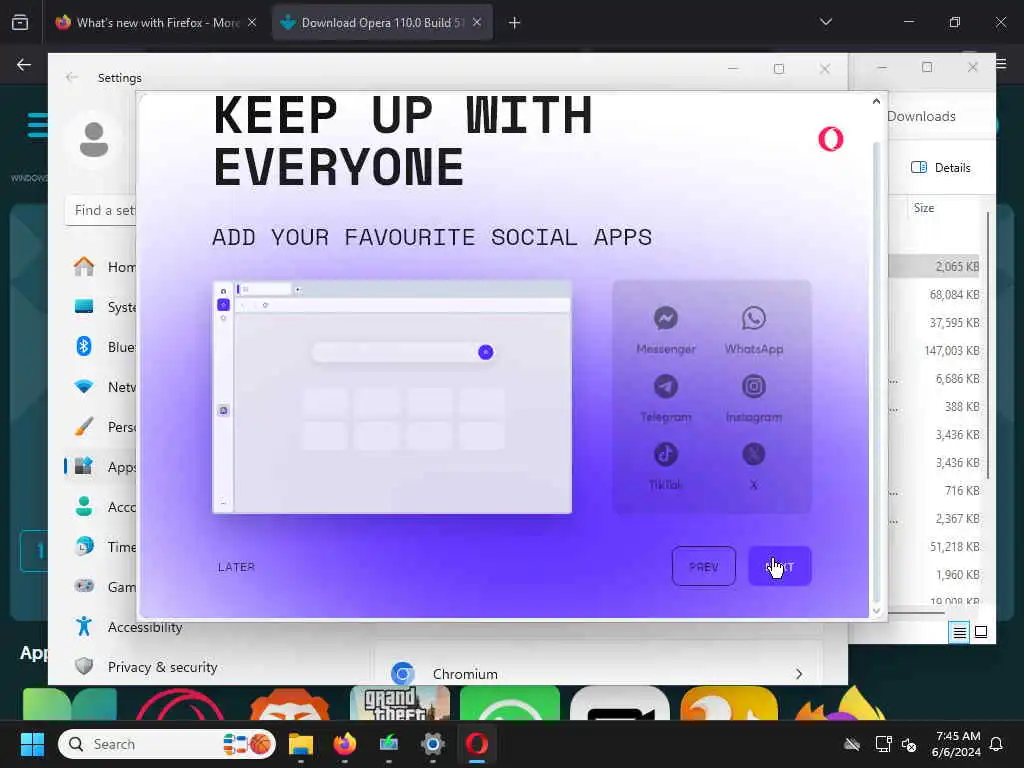
Task: Click the muted volume tray icon
Action: [909, 744]
